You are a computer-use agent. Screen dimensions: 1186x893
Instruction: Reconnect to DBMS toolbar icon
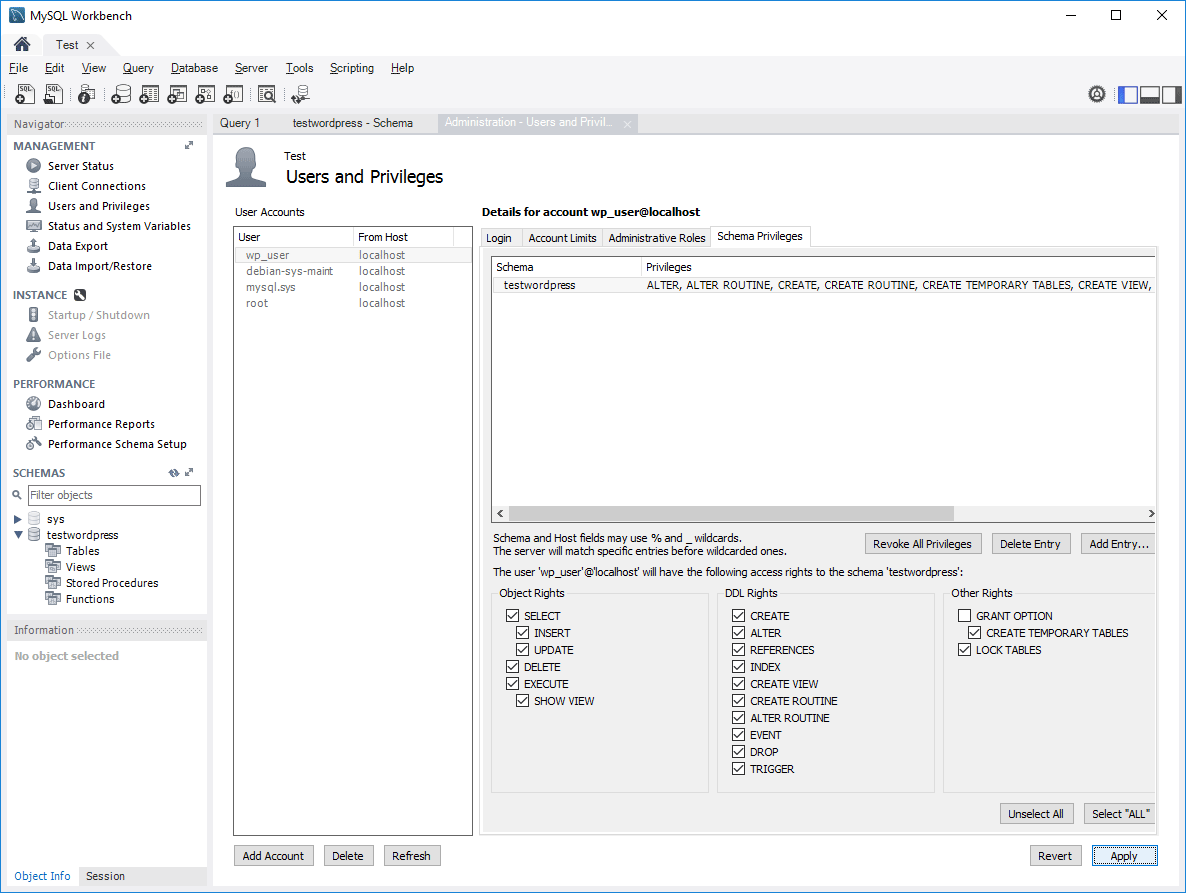[300, 94]
